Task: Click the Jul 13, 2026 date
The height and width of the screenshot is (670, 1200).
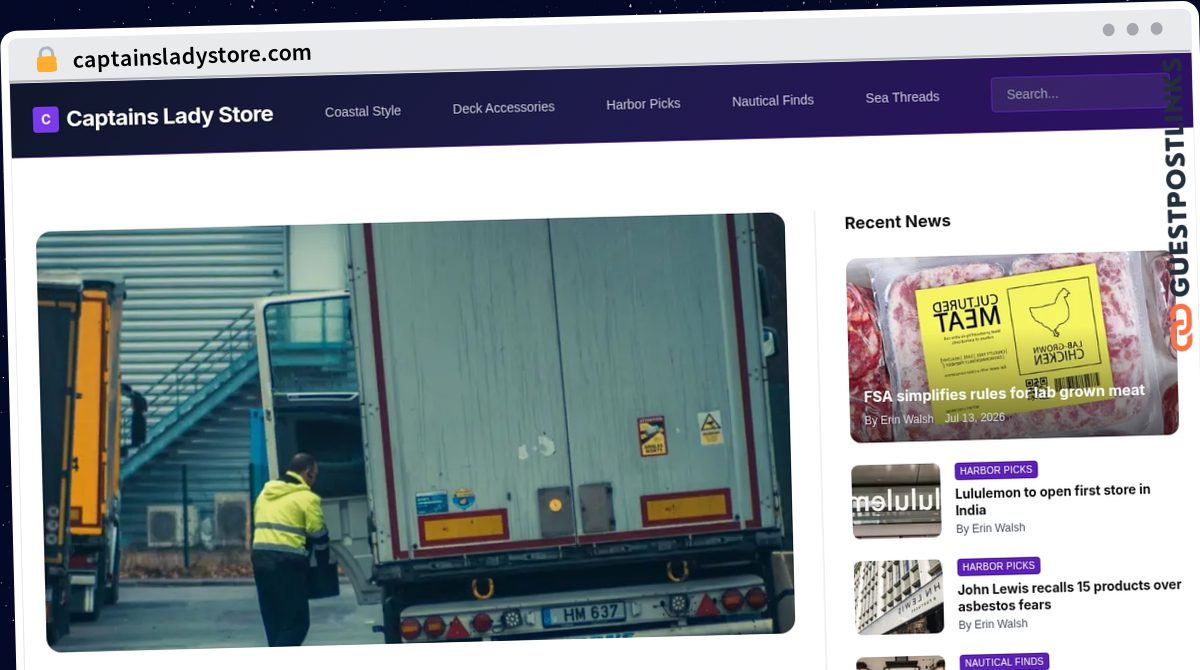Action: (975, 417)
